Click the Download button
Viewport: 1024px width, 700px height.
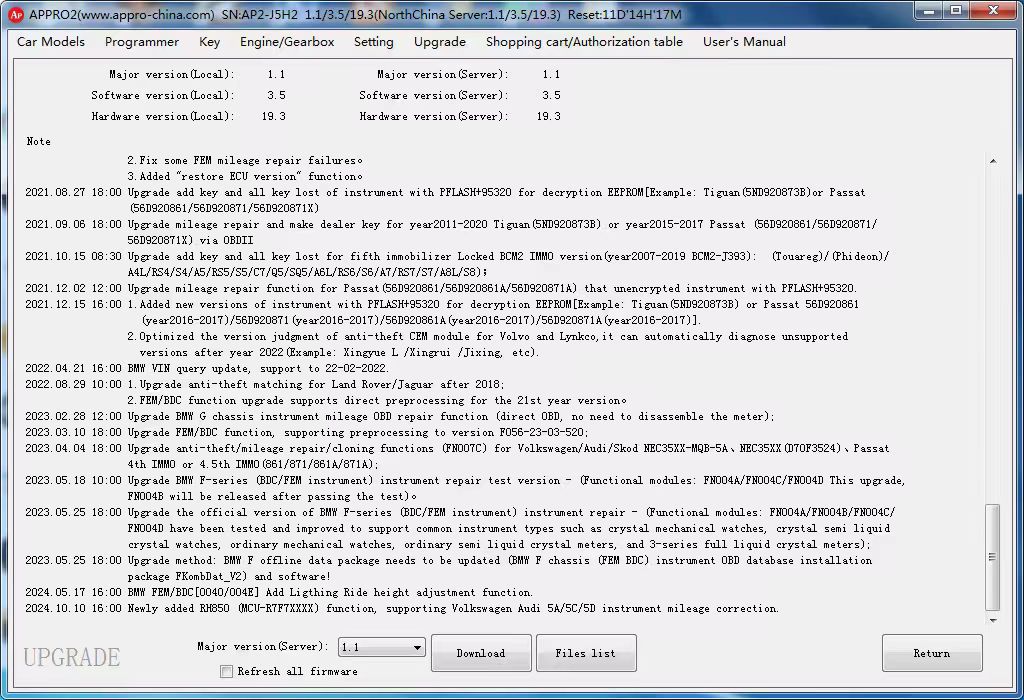[481, 653]
